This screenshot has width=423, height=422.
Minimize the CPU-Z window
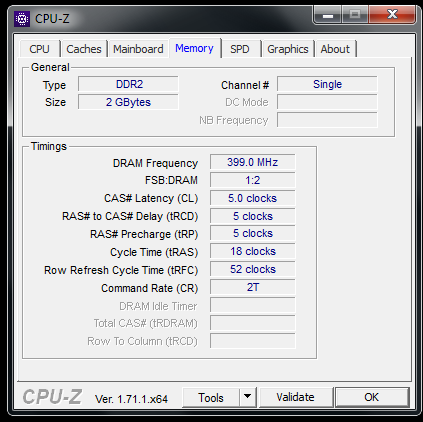(x=328, y=15)
